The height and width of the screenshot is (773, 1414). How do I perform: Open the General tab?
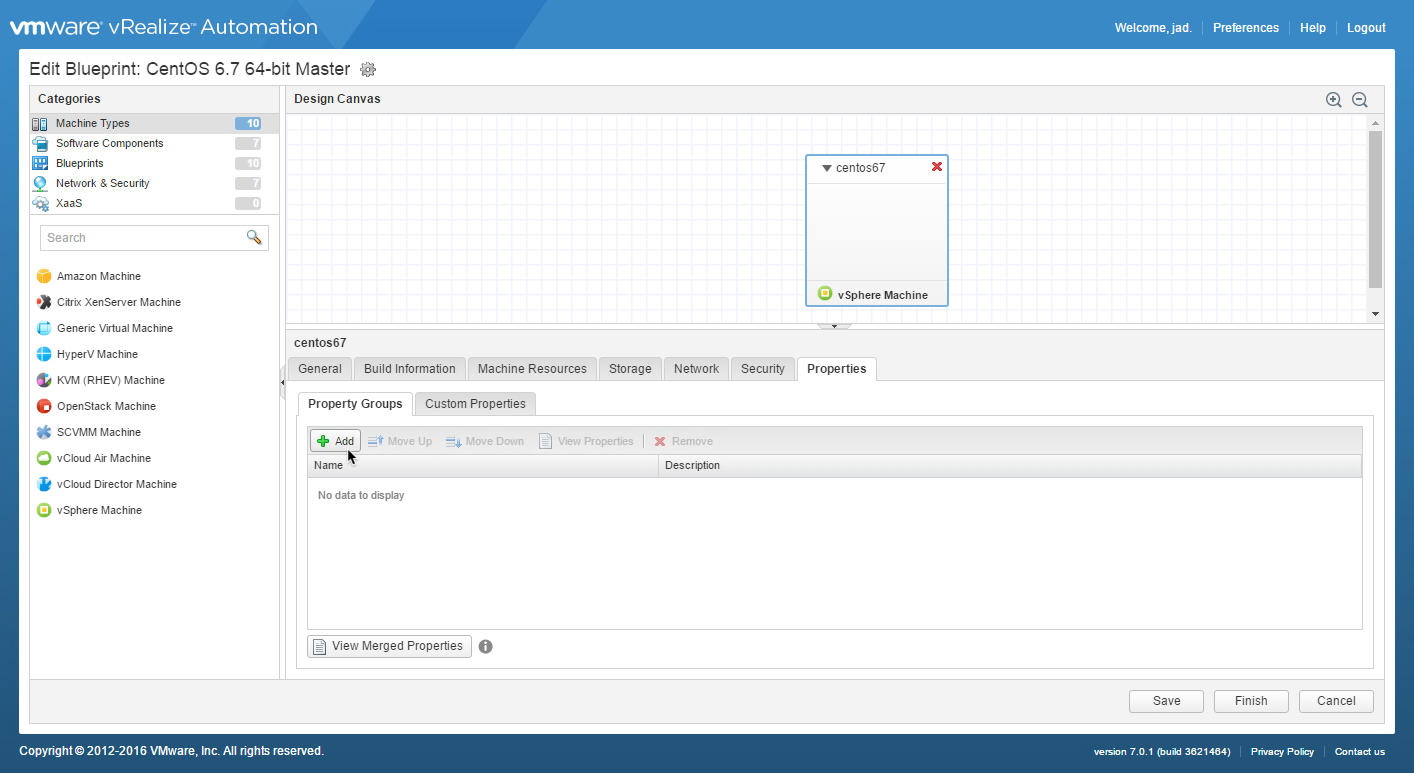pyautogui.click(x=320, y=369)
